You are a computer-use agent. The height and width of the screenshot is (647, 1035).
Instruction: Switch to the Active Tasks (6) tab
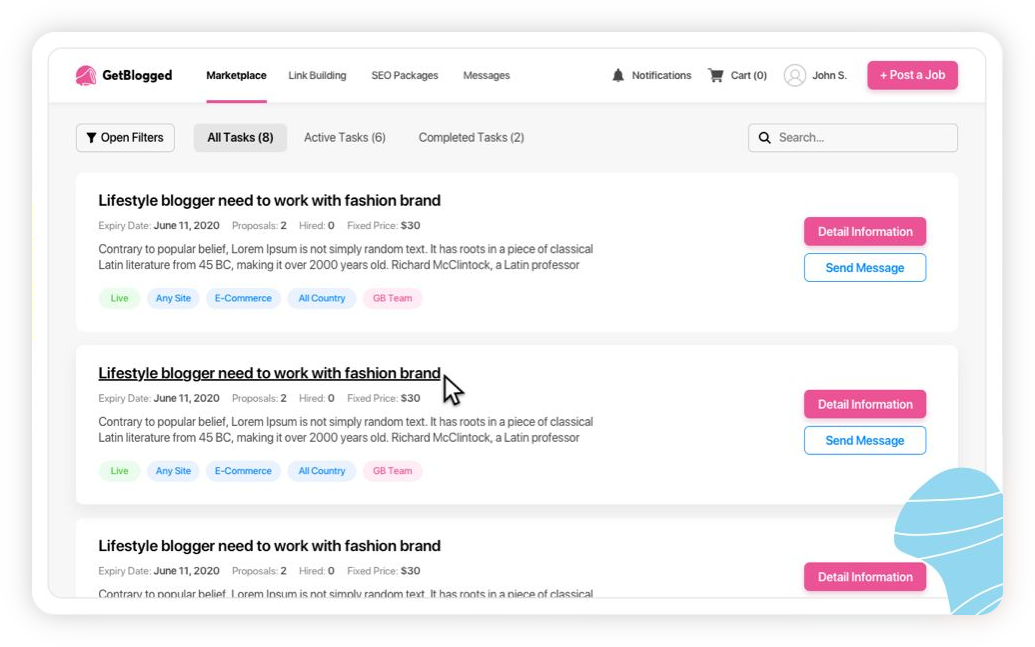(x=345, y=137)
